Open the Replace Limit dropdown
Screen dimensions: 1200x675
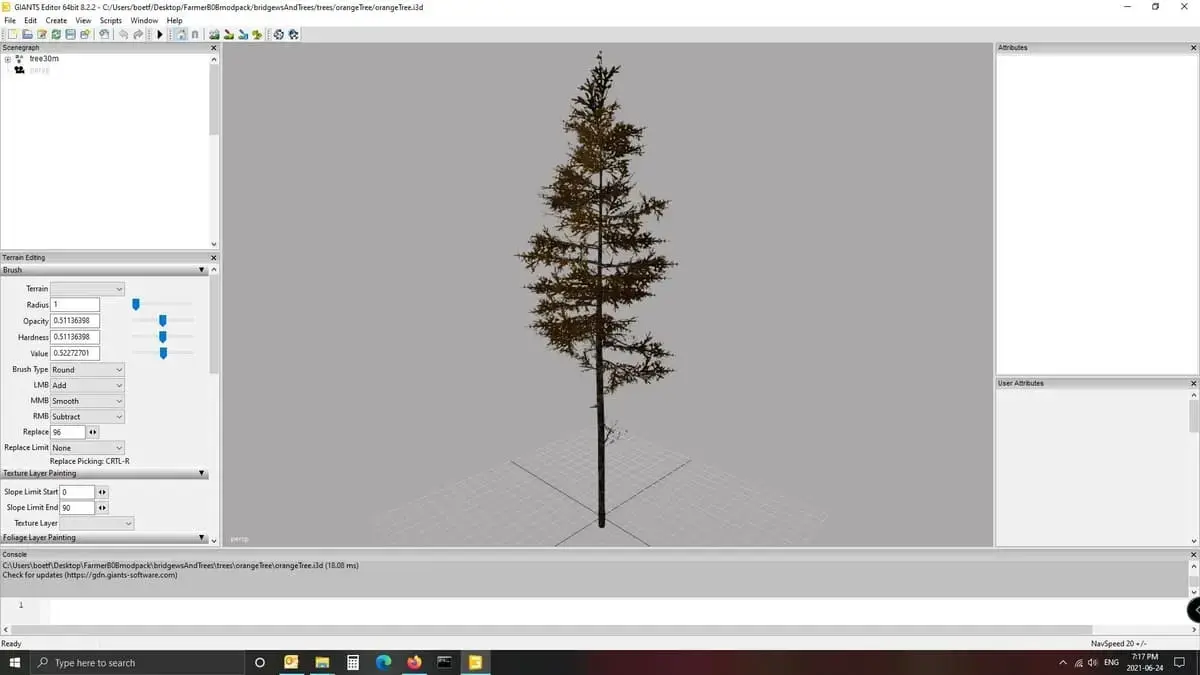[x=88, y=448]
